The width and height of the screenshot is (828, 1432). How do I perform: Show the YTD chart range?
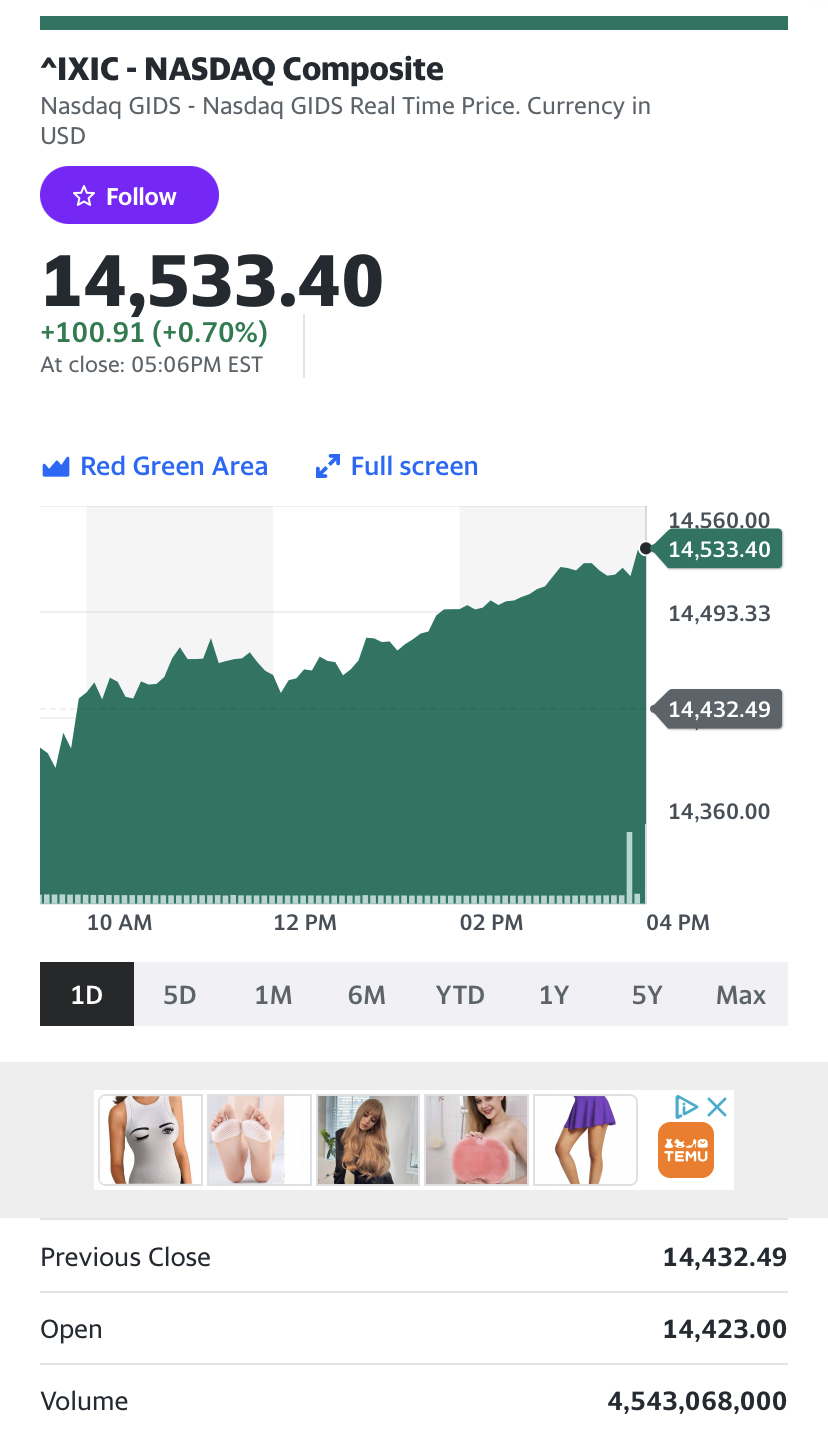click(x=460, y=994)
